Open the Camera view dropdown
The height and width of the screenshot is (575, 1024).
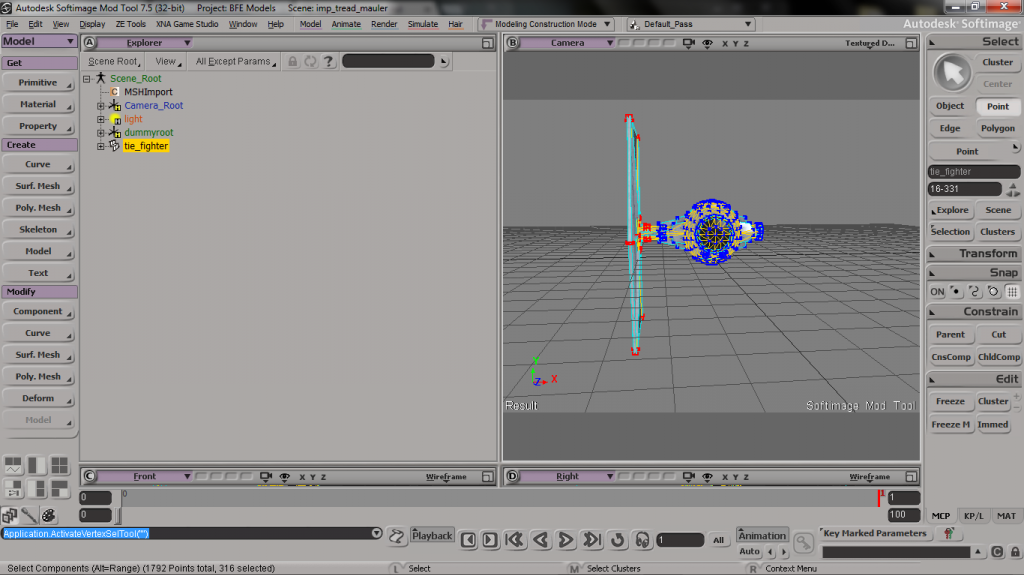coord(567,43)
